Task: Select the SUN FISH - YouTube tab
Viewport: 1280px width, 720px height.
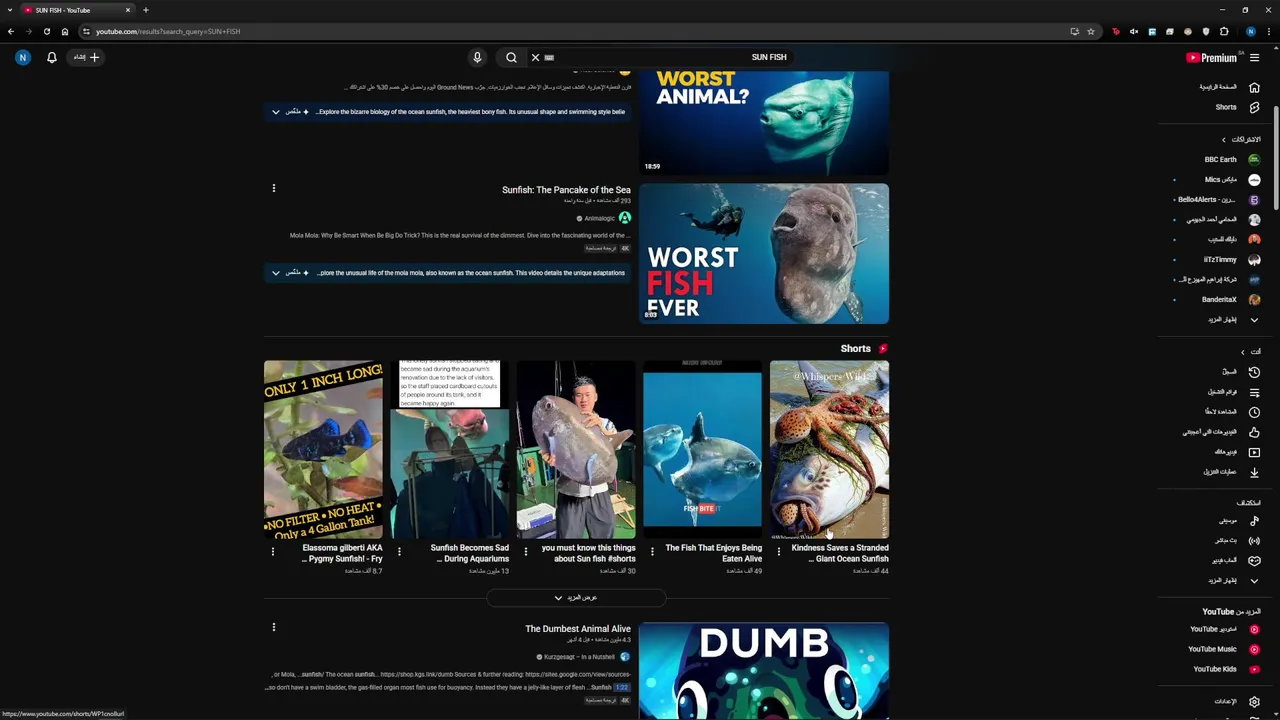Action: point(78,10)
